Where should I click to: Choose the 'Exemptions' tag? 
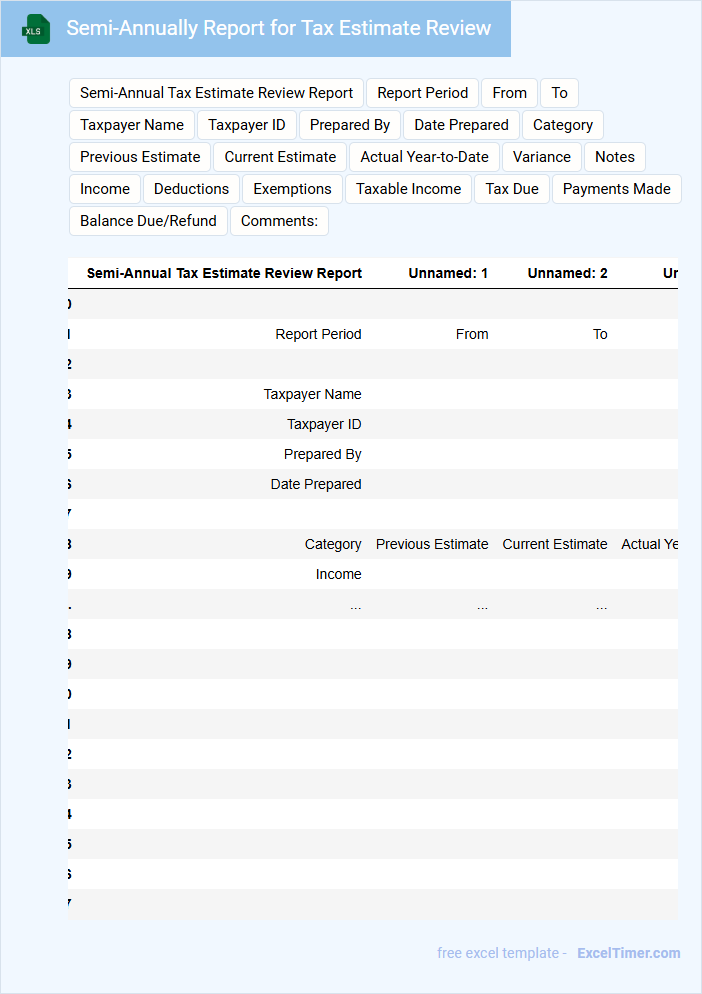tap(292, 189)
